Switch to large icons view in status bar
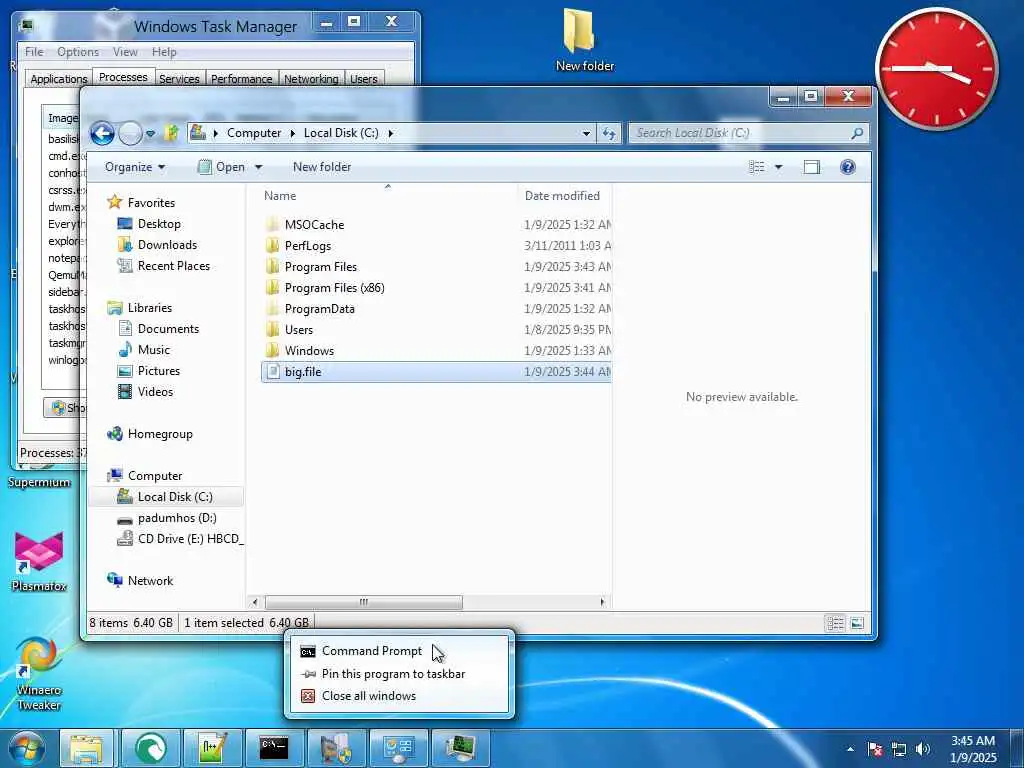1024x768 pixels. (857, 623)
